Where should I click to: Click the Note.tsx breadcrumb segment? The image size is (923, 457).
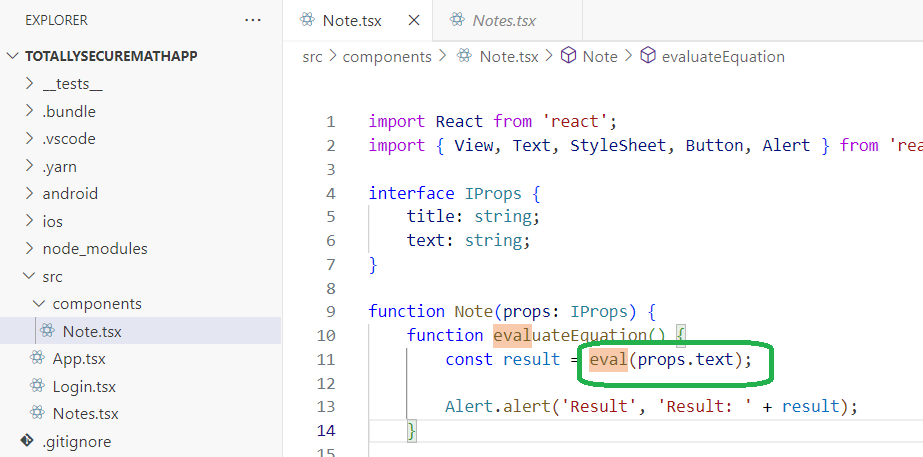pos(509,57)
